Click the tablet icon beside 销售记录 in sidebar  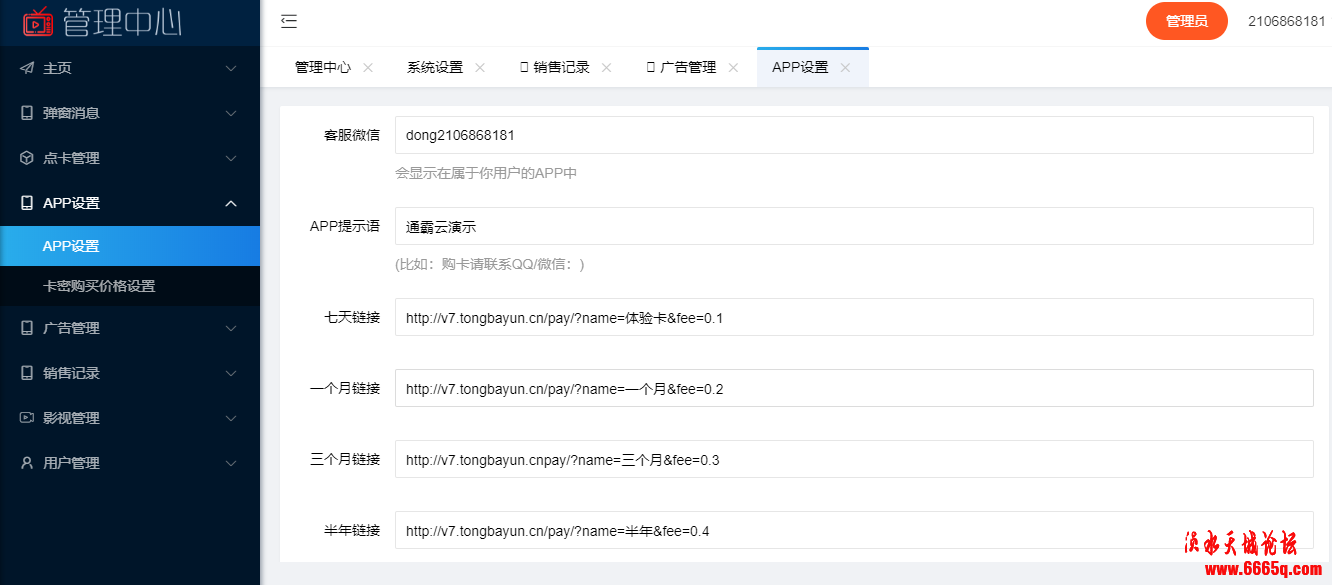(x=27, y=373)
